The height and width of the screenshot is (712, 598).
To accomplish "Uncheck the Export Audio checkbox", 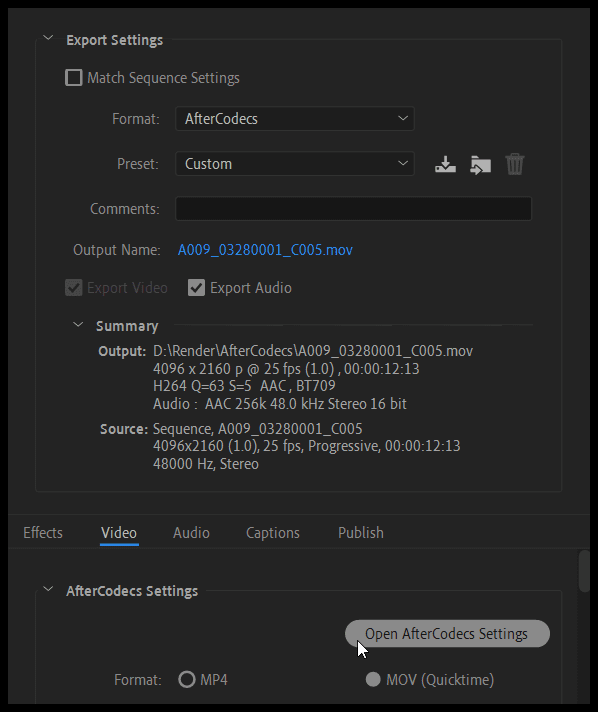I will pyautogui.click(x=196, y=288).
